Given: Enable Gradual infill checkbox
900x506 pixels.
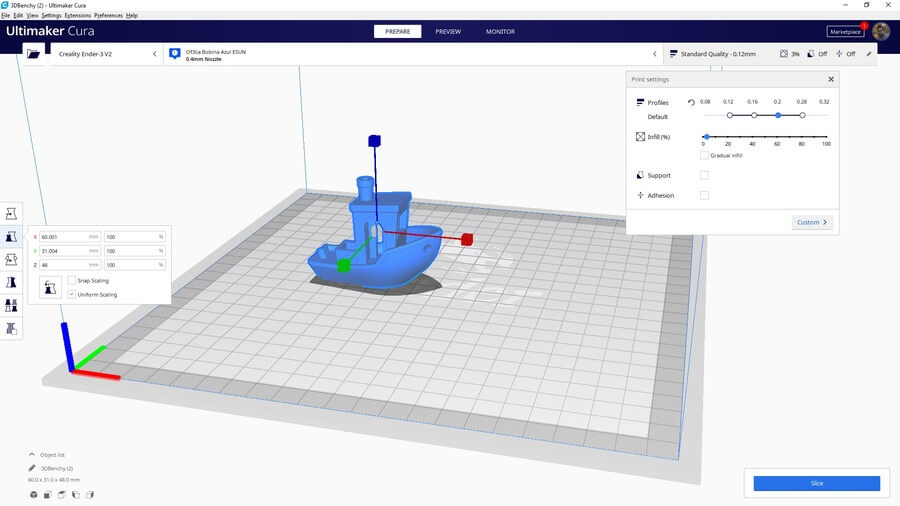Looking at the screenshot, I should click(704, 155).
